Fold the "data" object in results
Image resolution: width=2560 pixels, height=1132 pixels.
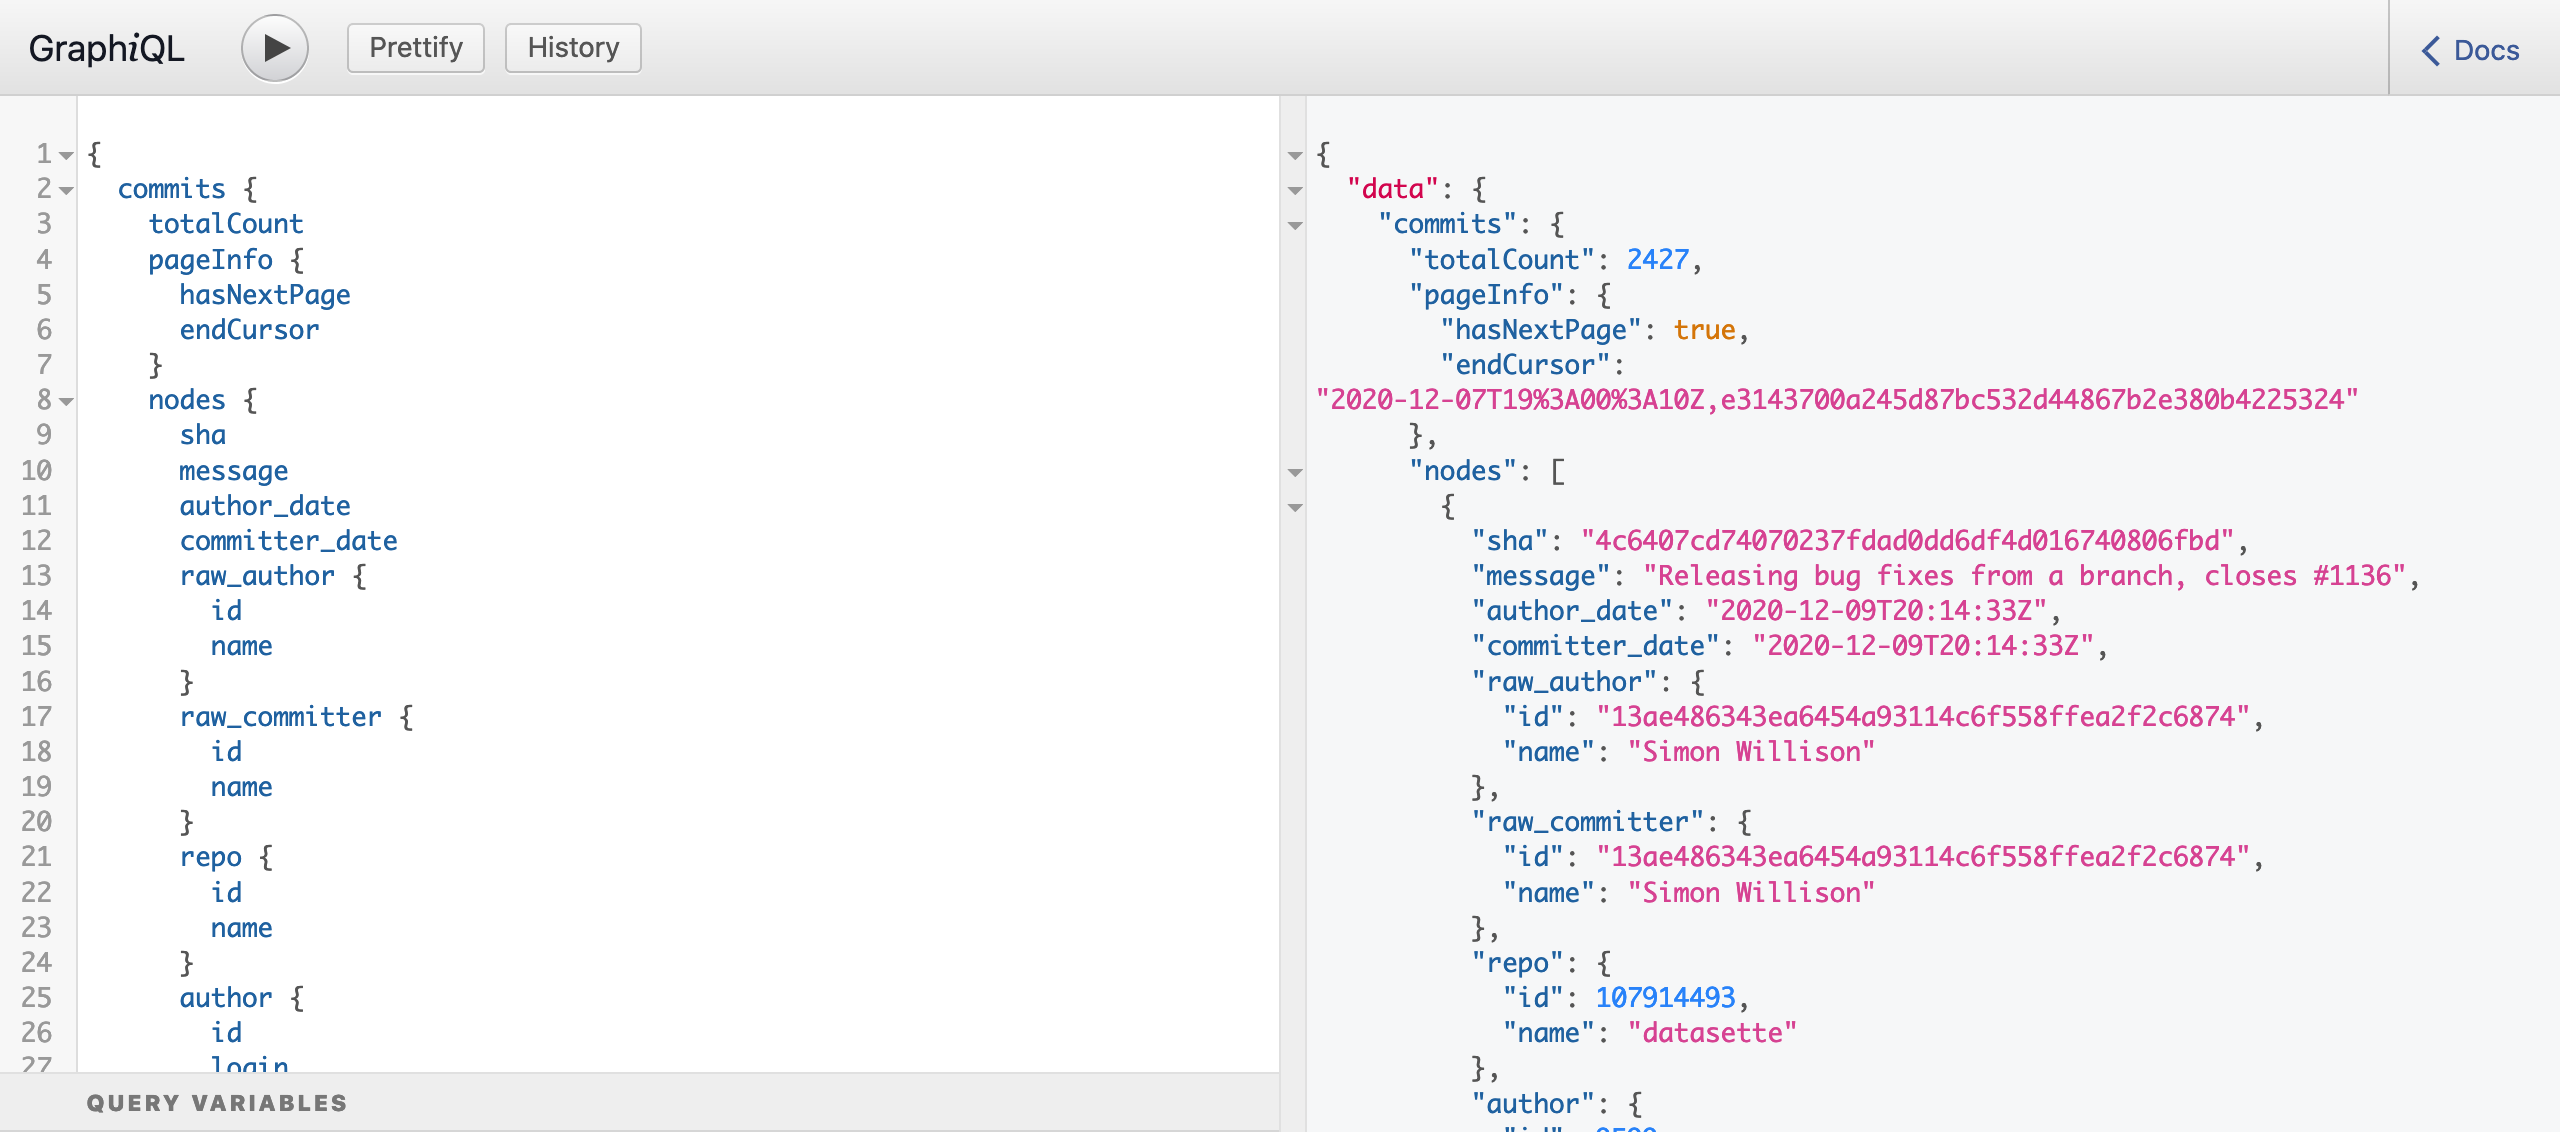1295,190
